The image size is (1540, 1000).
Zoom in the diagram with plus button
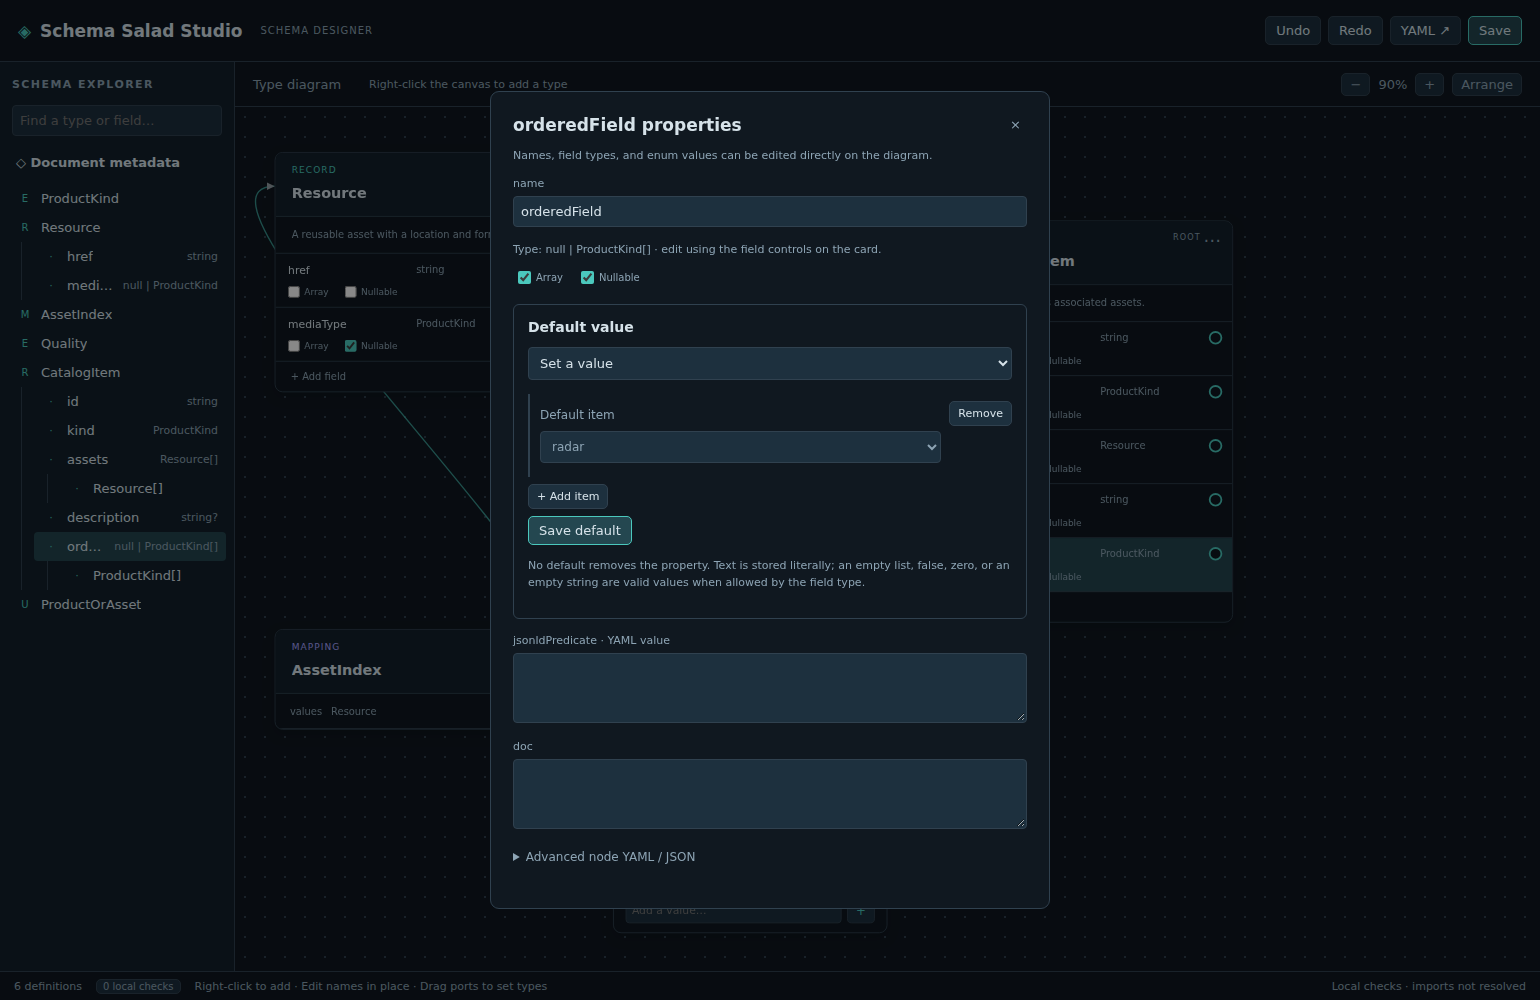coord(1429,85)
